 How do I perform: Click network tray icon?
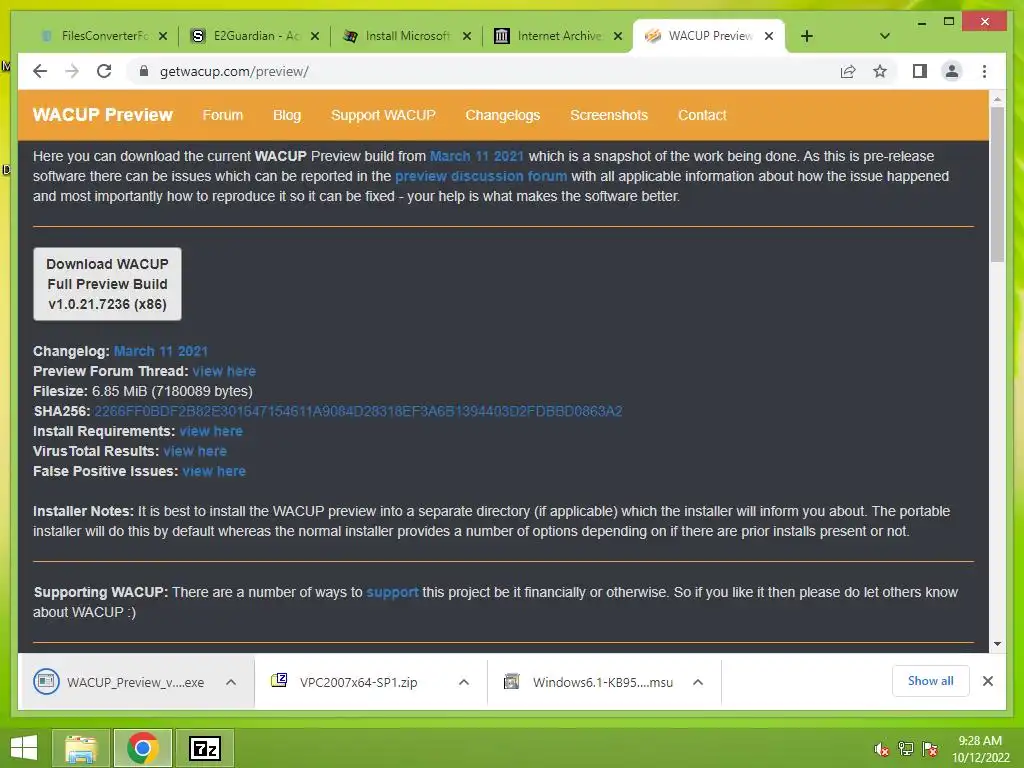906,749
